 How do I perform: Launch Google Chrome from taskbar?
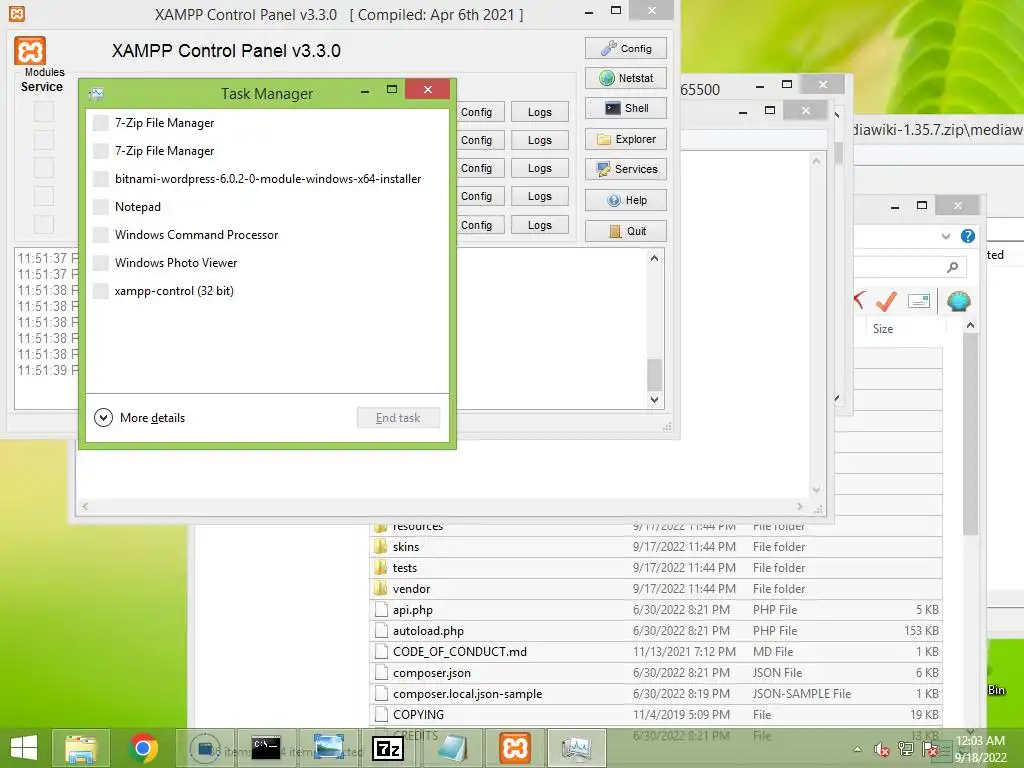tap(143, 748)
